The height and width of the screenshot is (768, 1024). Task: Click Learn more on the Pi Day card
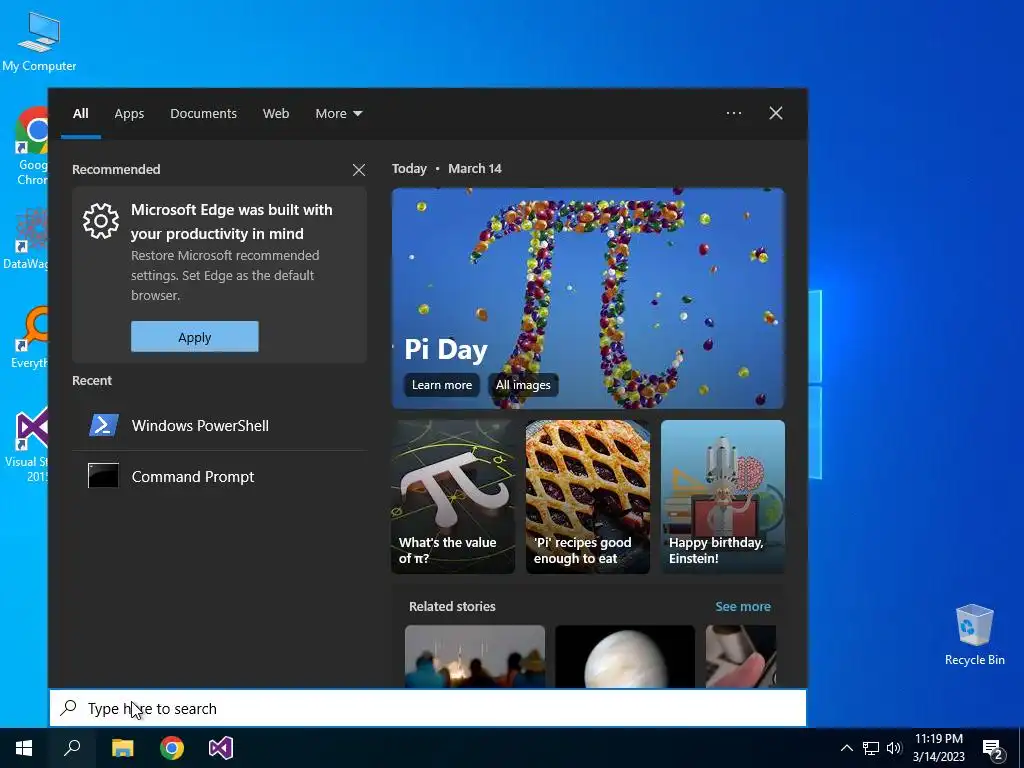(441, 385)
